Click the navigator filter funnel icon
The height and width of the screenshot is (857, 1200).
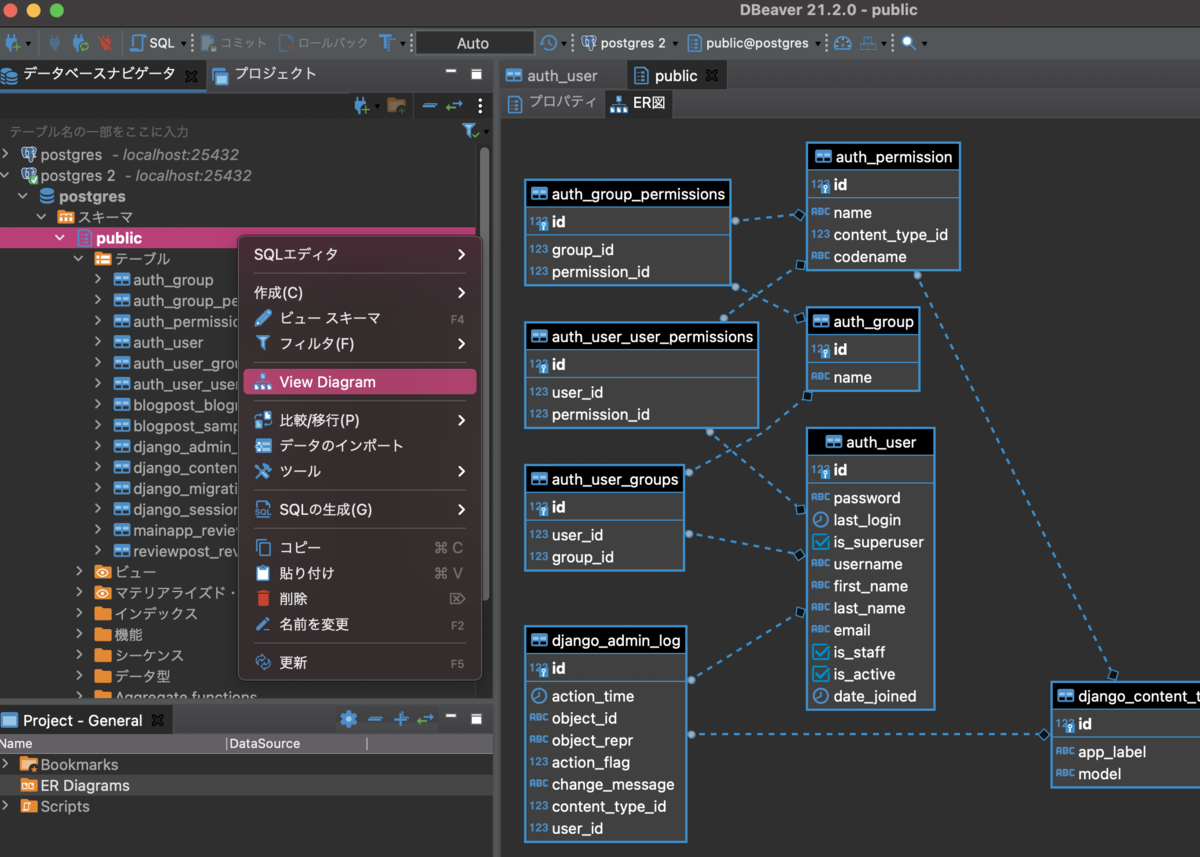pos(471,131)
